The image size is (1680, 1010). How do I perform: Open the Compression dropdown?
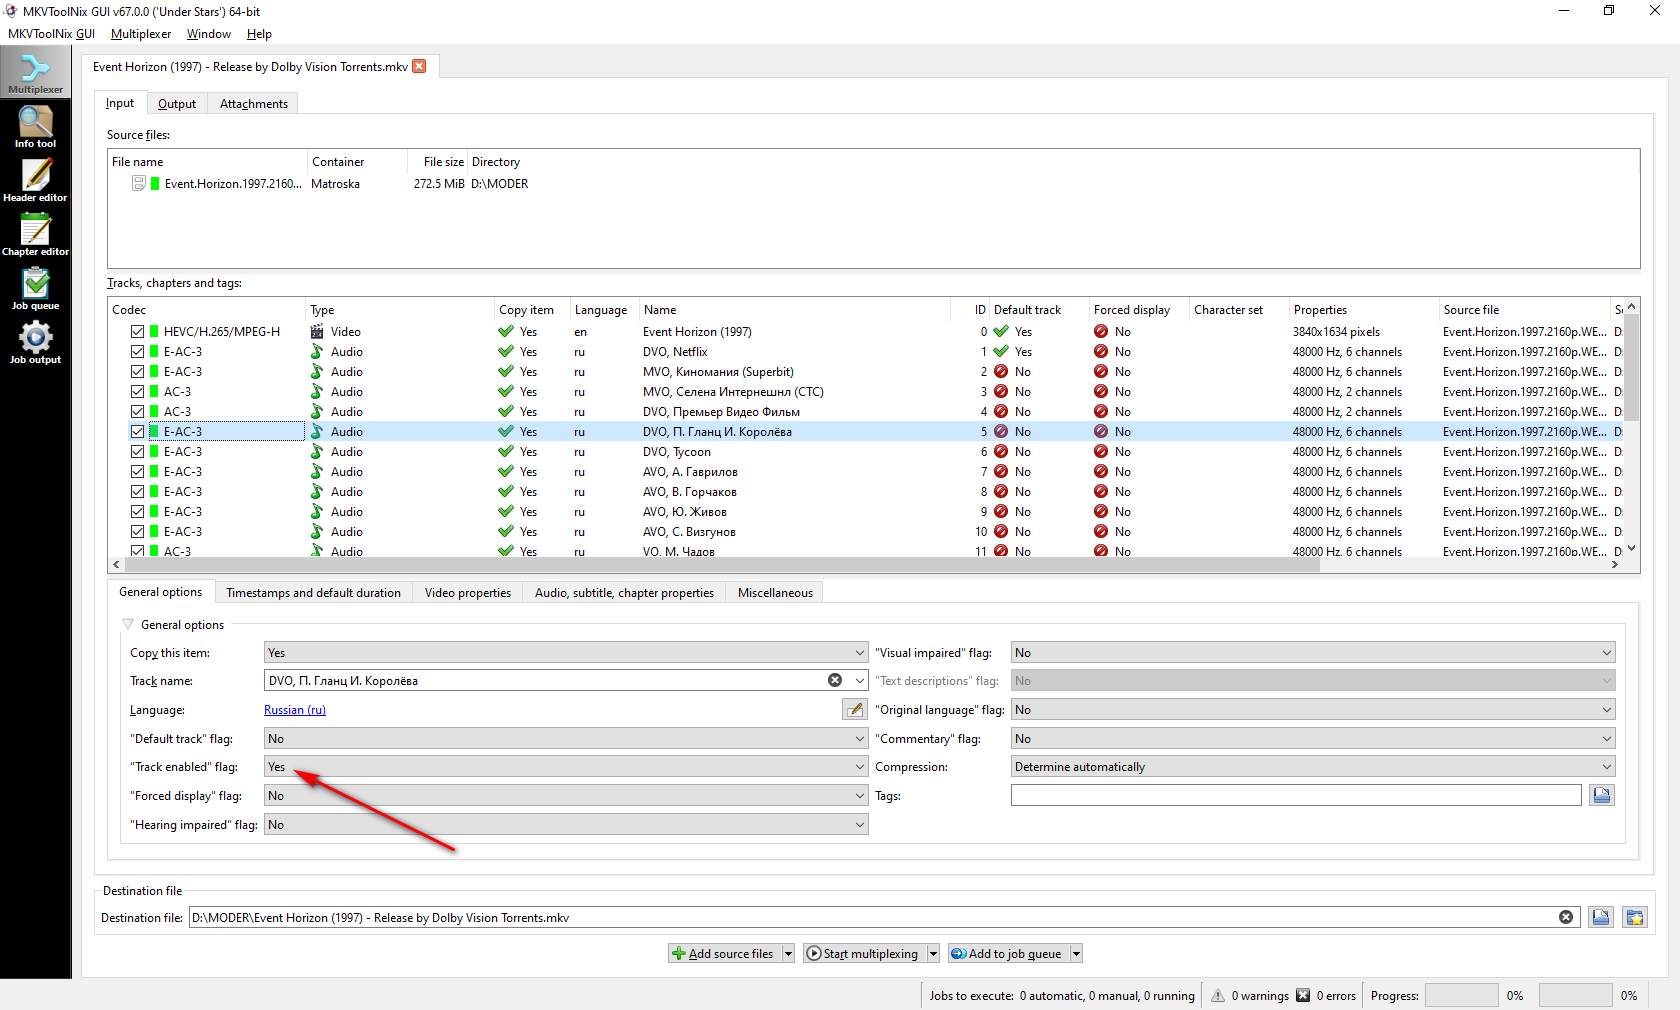click(x=1313, y=766)
